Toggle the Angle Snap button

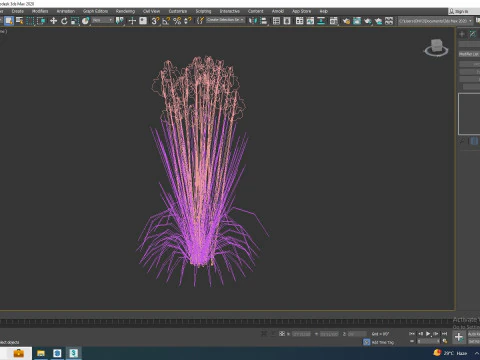click(166, 21)
